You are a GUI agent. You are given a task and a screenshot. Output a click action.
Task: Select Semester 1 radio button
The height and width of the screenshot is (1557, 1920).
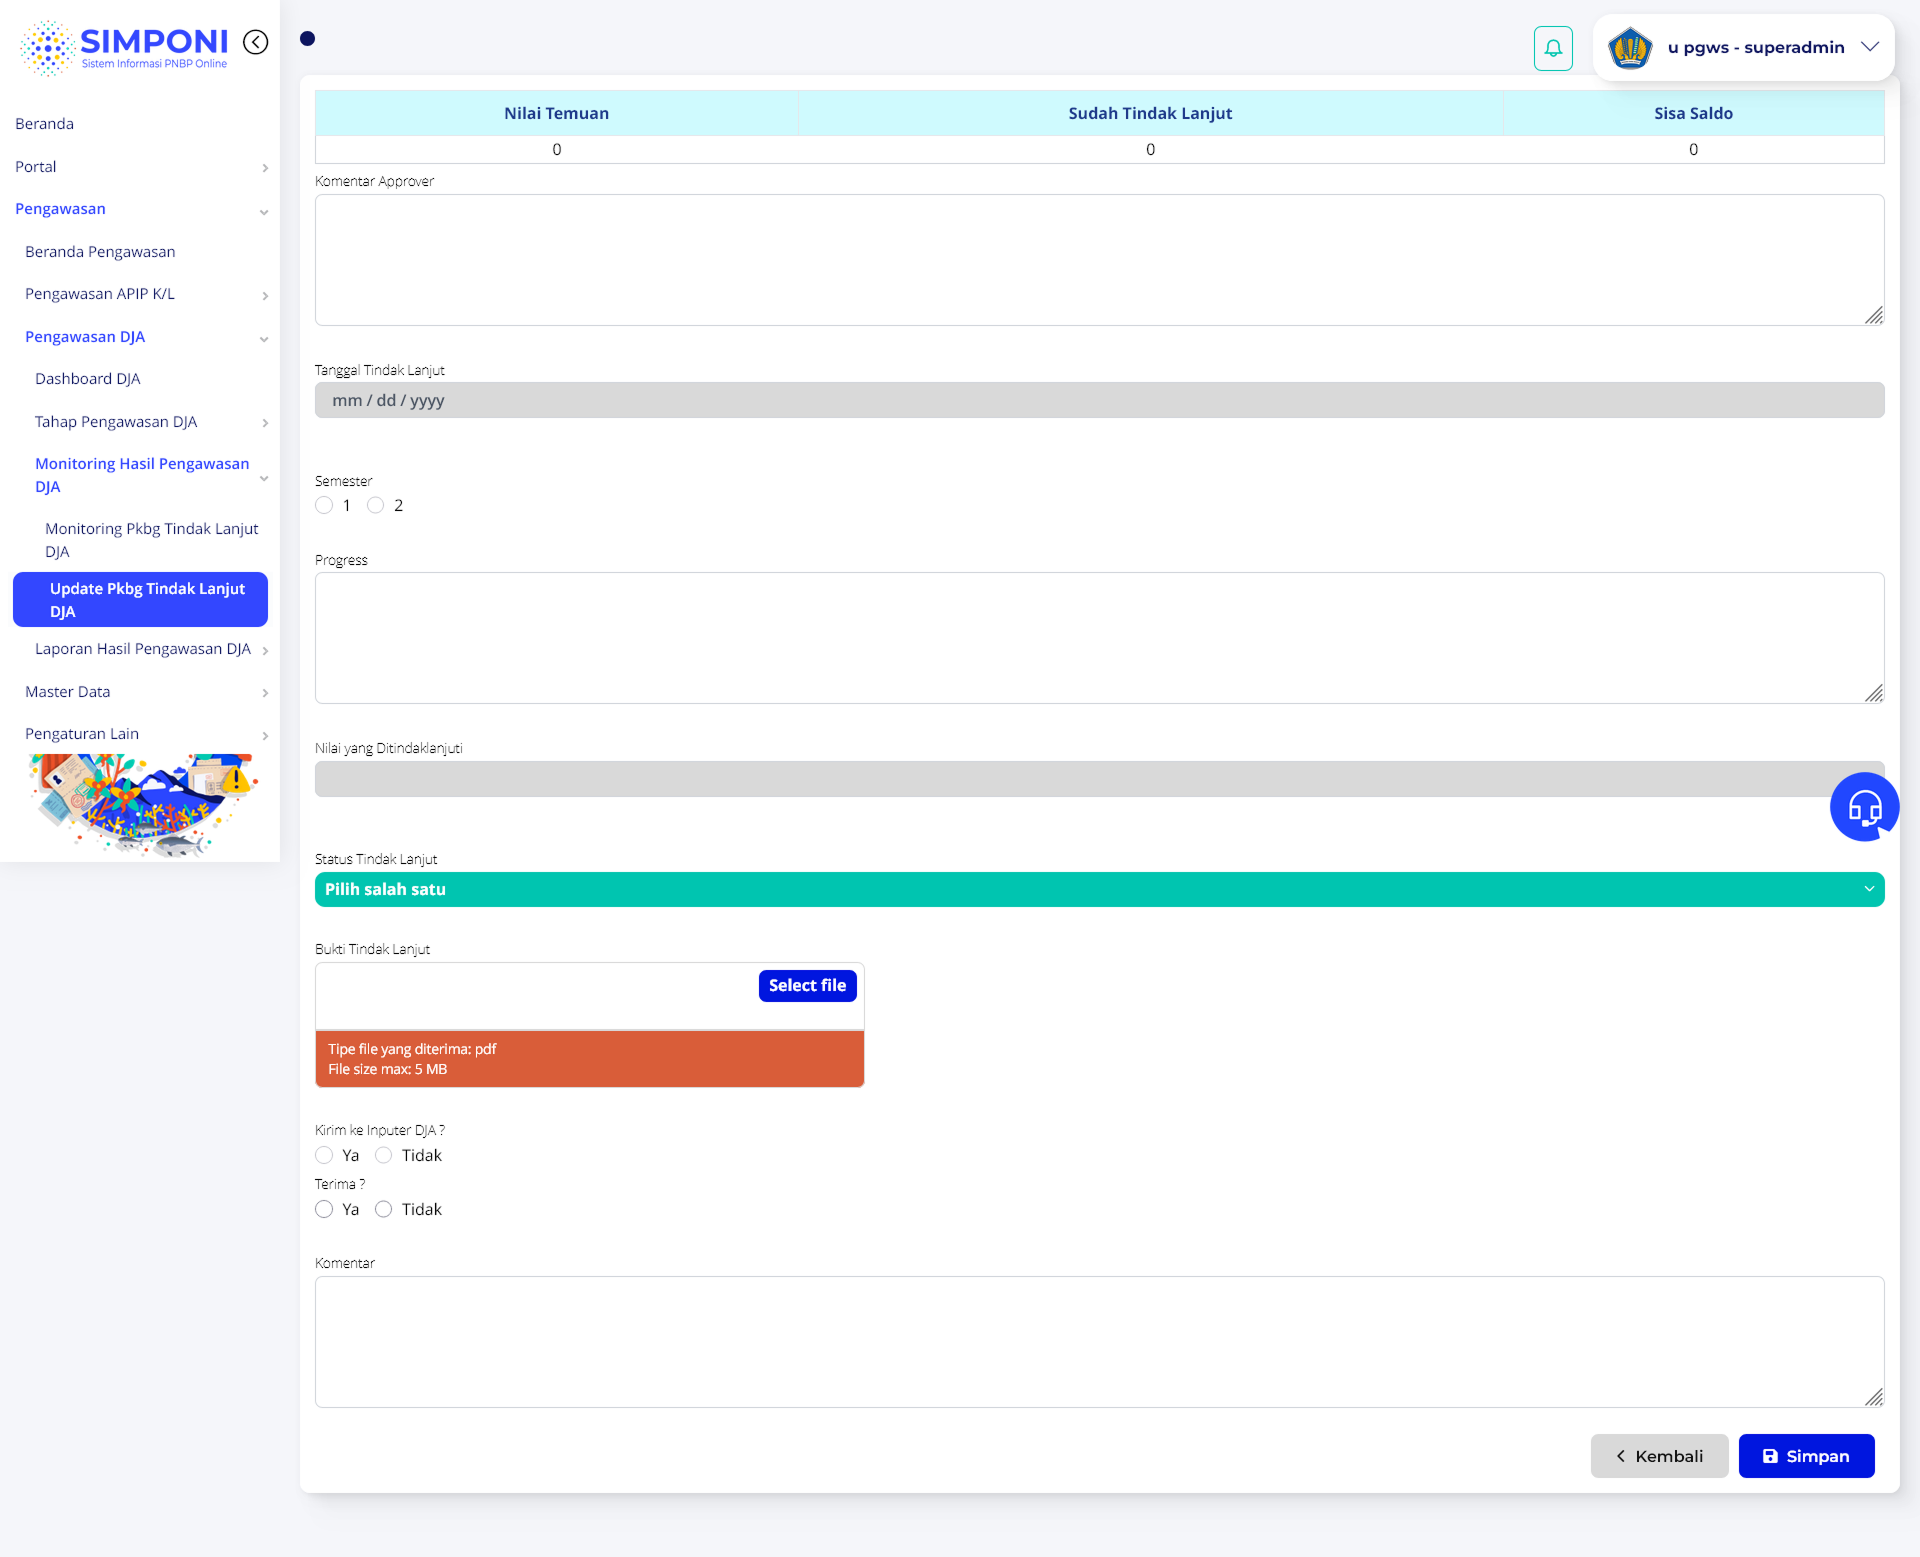[324, 505]
